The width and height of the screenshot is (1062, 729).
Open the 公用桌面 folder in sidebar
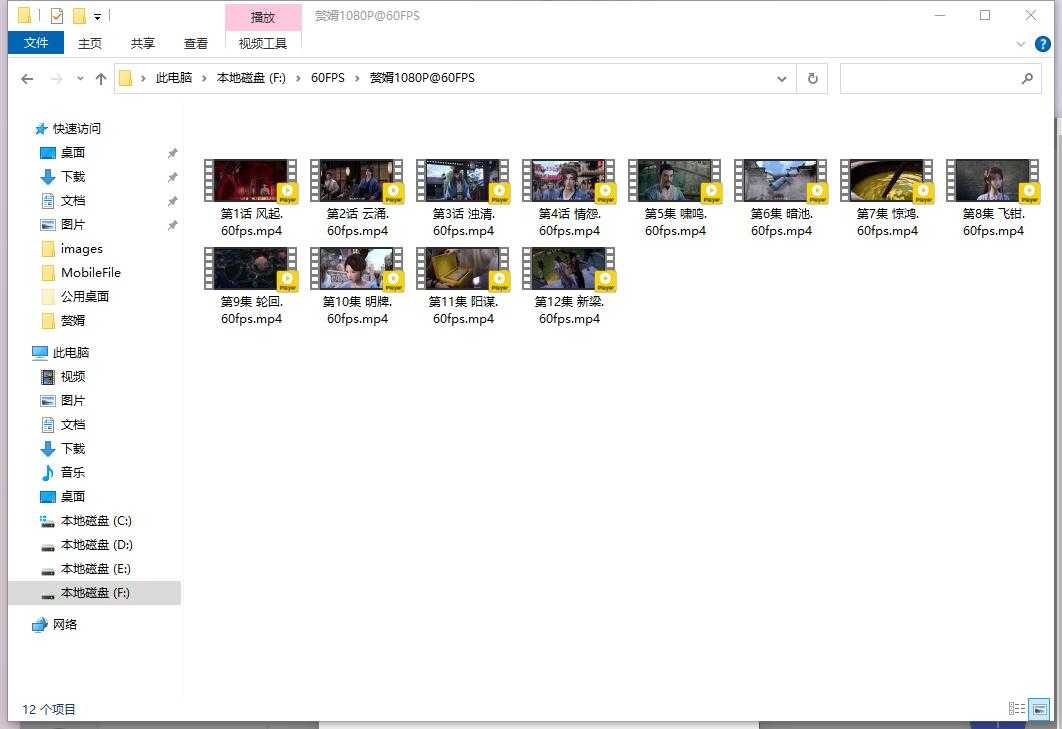tap(85, 297)
